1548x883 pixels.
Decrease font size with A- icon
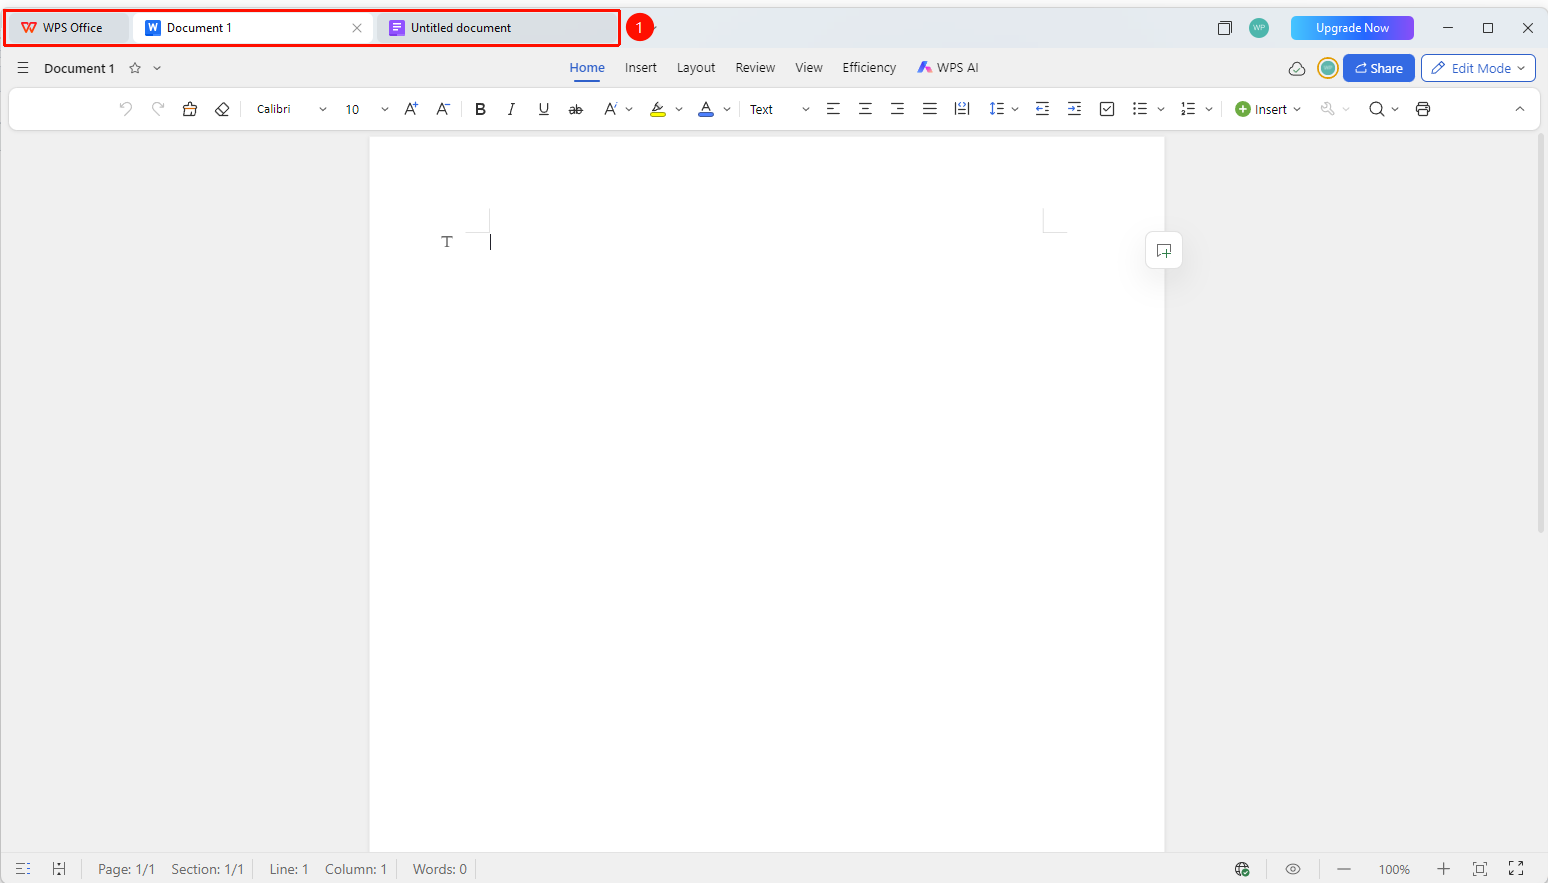(x=443, y=109)
